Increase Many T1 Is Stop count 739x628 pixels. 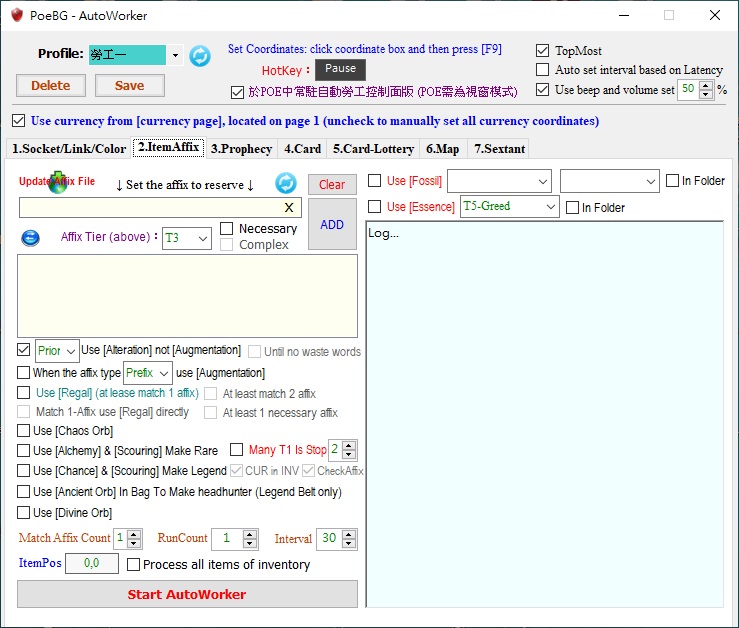pyautogui.click(x=349, y=446)
